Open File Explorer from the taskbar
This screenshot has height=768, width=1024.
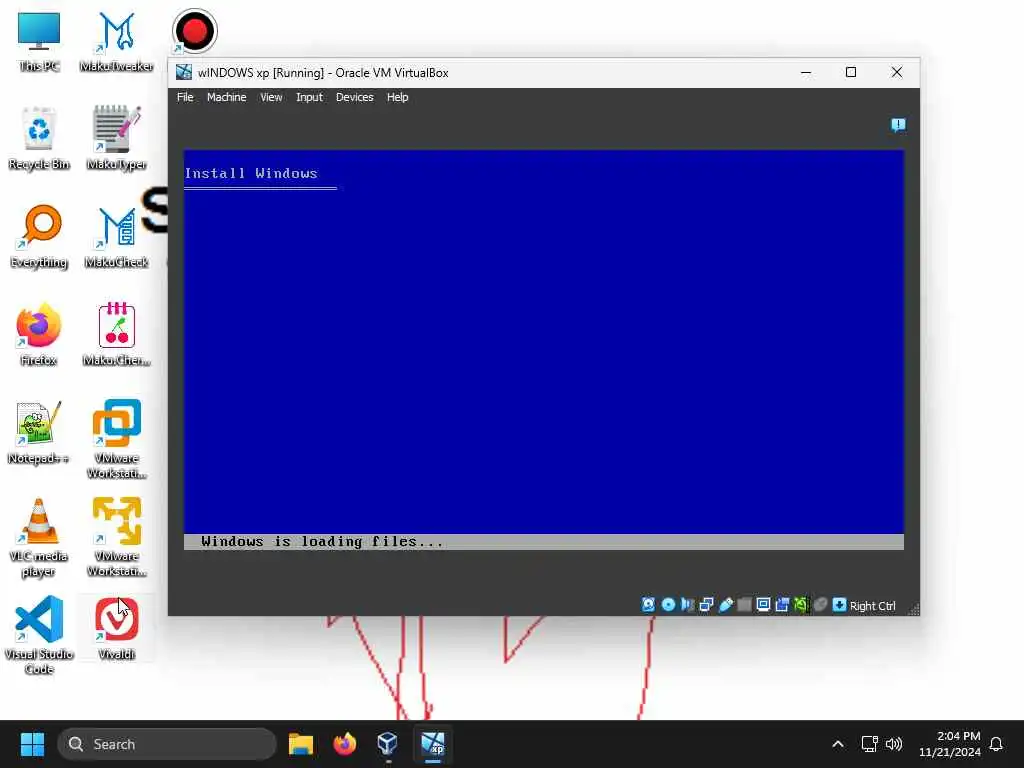(x=301, y=744)
